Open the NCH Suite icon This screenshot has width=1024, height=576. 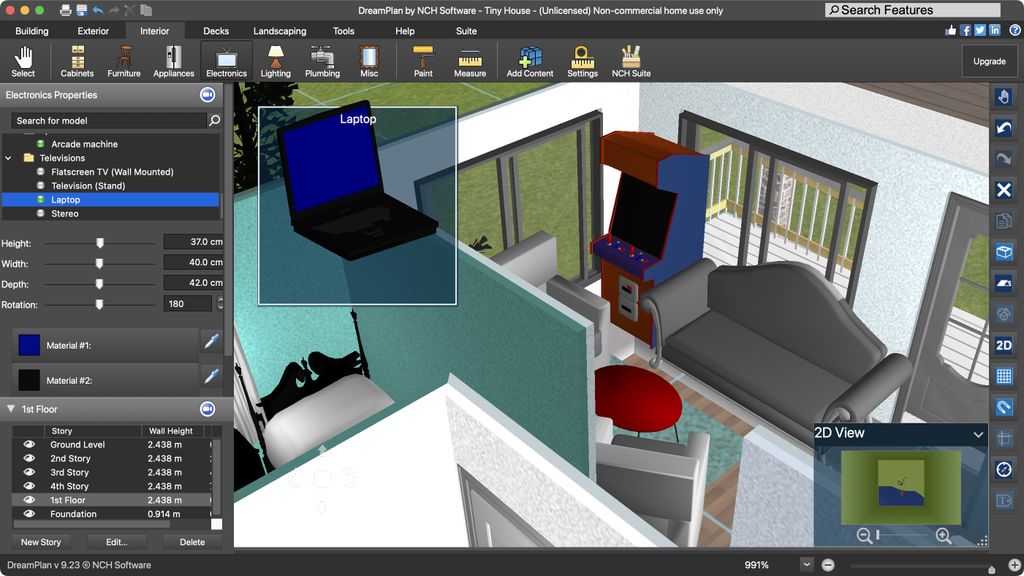coord(630,60)
